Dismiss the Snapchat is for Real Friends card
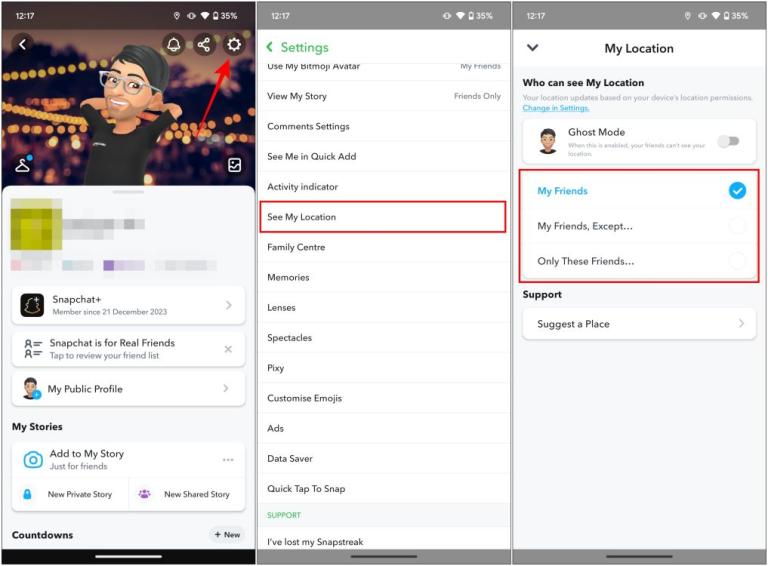 tap(228, 349)
